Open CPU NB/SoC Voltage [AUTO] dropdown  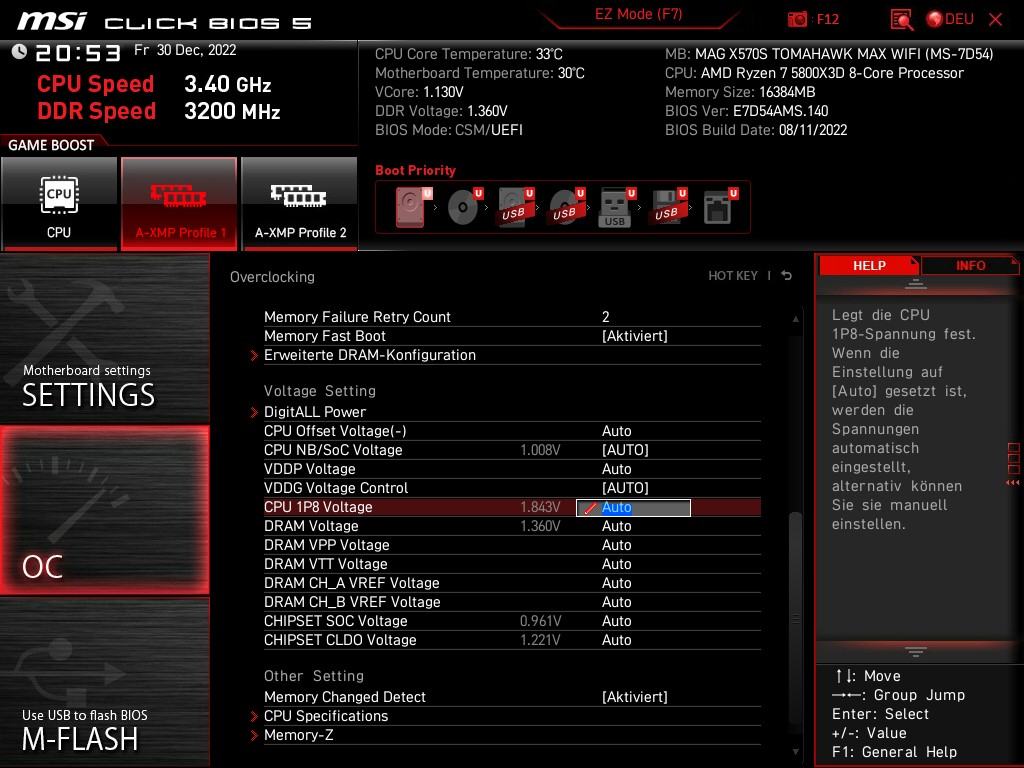point(625,450)
